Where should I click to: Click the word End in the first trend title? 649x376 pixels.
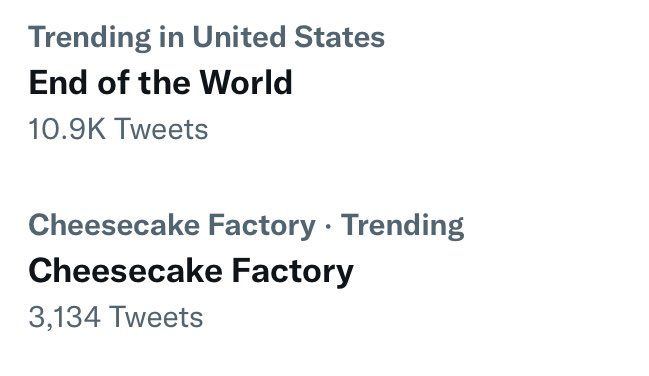tap(58, 82)
